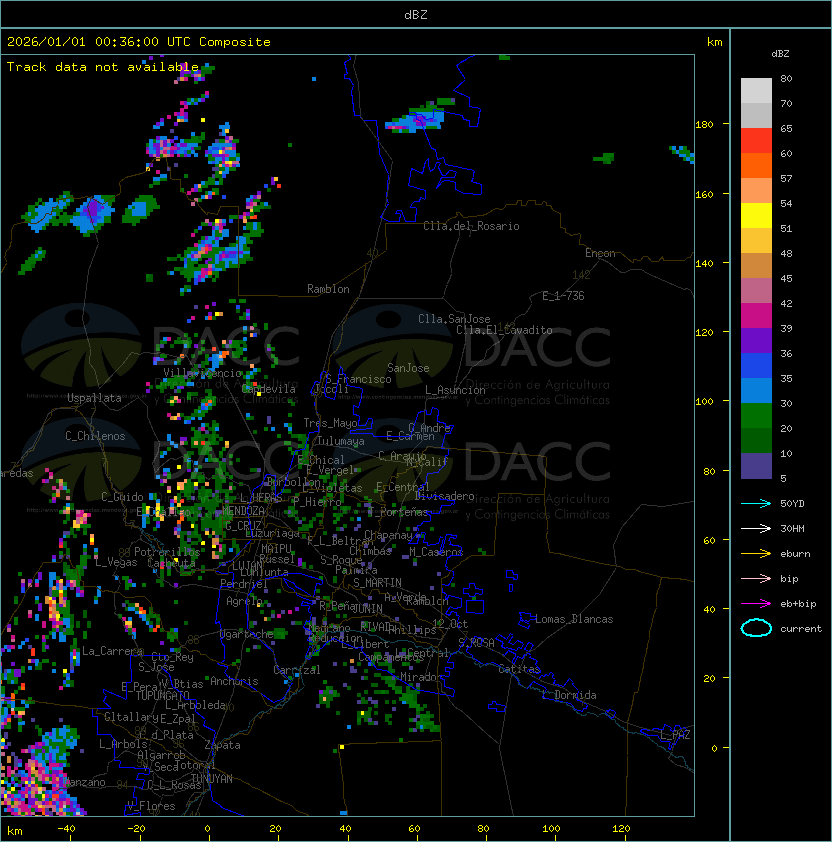The height and width of the screenshot is (842, 832).
Task: Select the Encon location label
Action: [600, 253]
